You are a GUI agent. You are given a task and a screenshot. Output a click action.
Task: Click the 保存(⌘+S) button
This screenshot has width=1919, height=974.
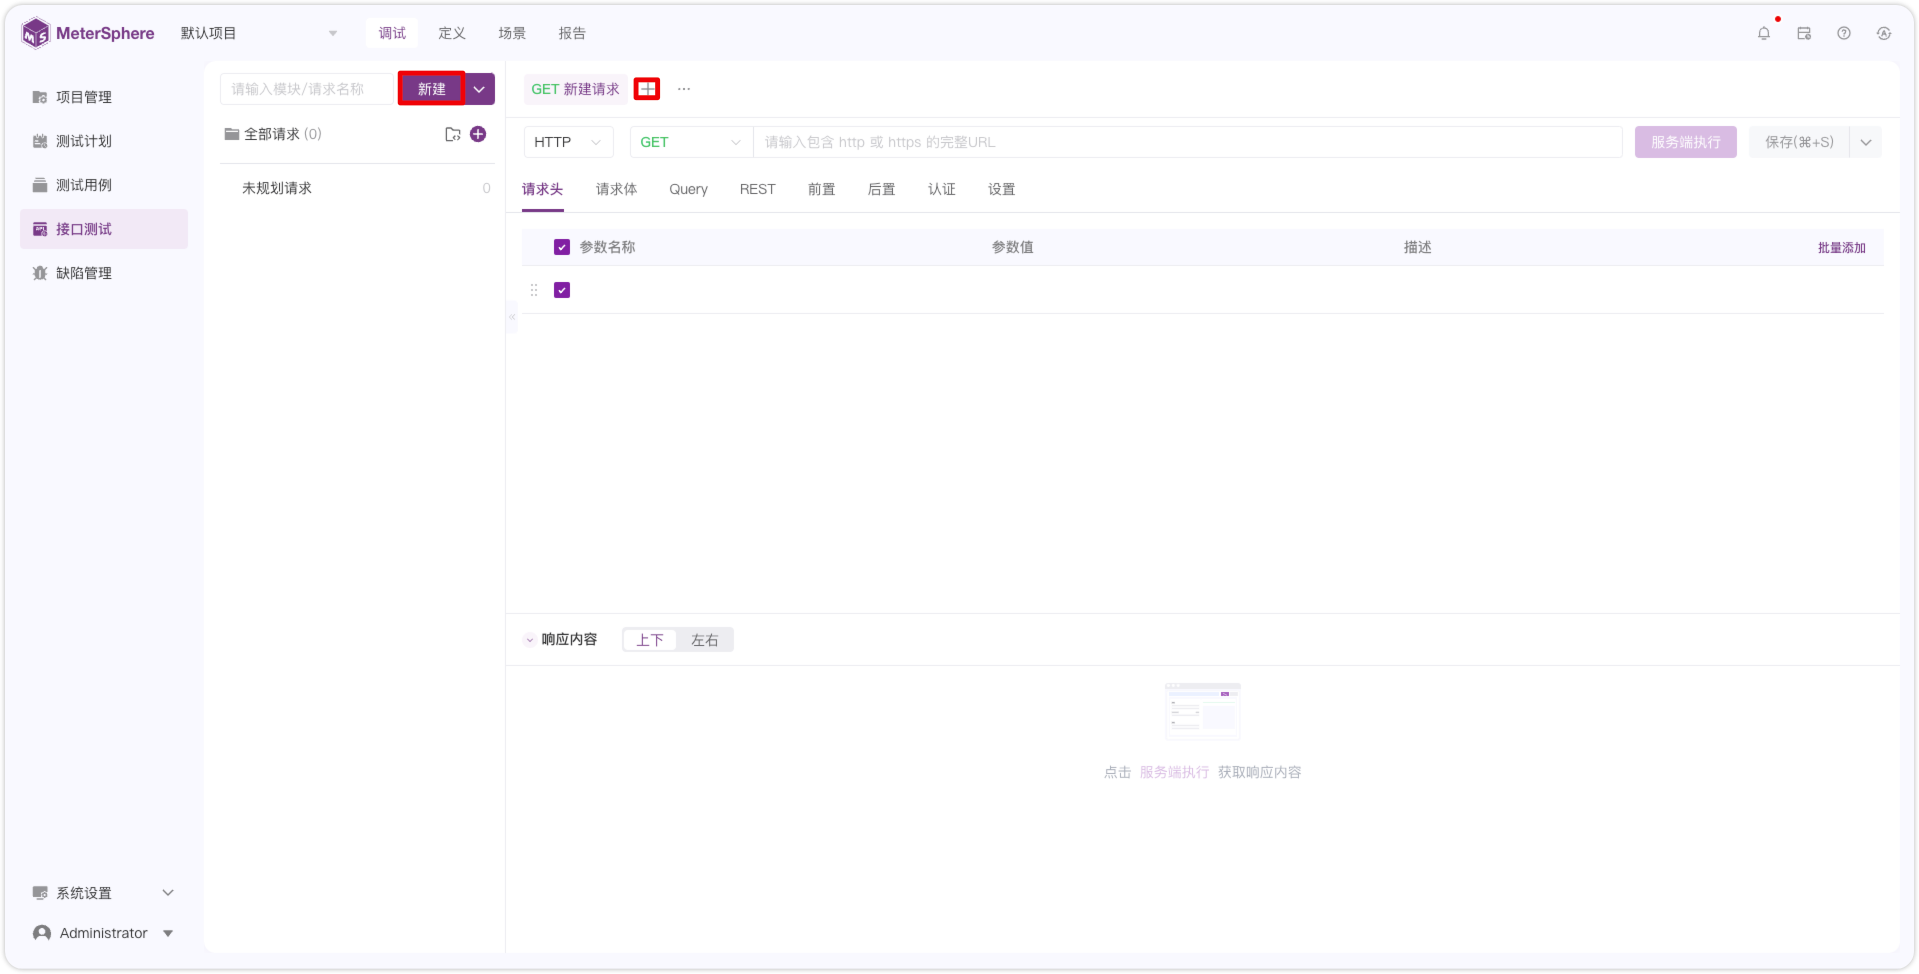(x=1799, y=142)
